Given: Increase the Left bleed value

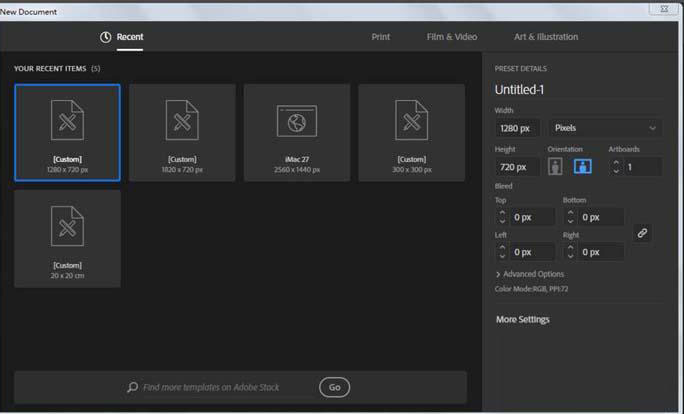Looking at the screenshot, I should (x=502, y=248).
